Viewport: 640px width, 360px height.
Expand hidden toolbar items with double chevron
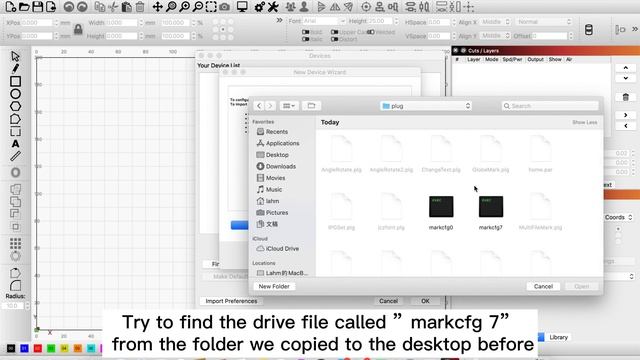click(x=279, y=20)
